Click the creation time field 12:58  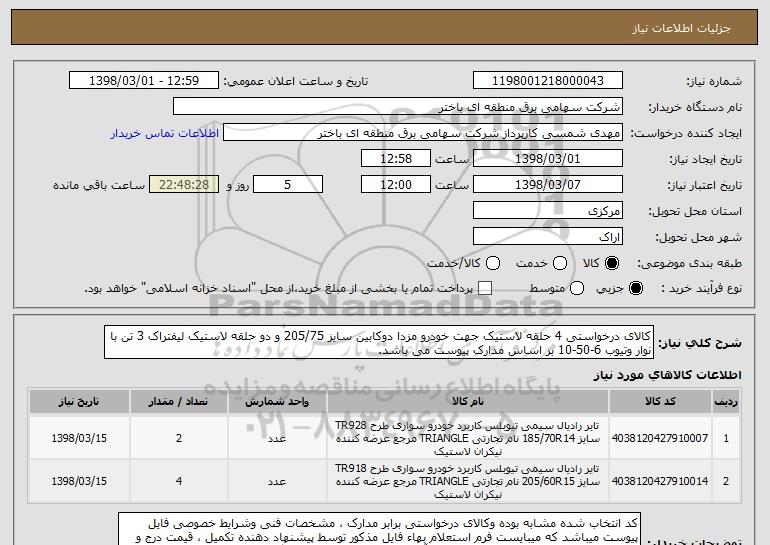click(396, 159)
